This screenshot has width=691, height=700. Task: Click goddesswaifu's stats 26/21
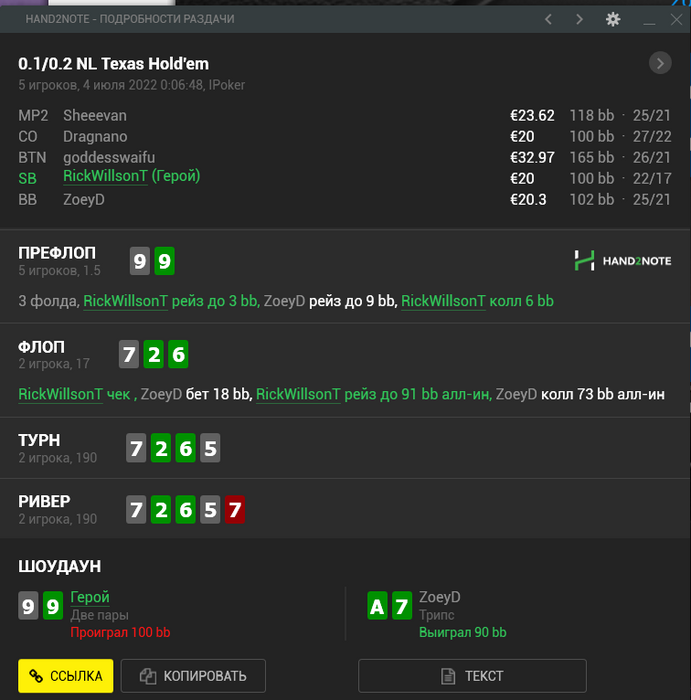point(652,158)
